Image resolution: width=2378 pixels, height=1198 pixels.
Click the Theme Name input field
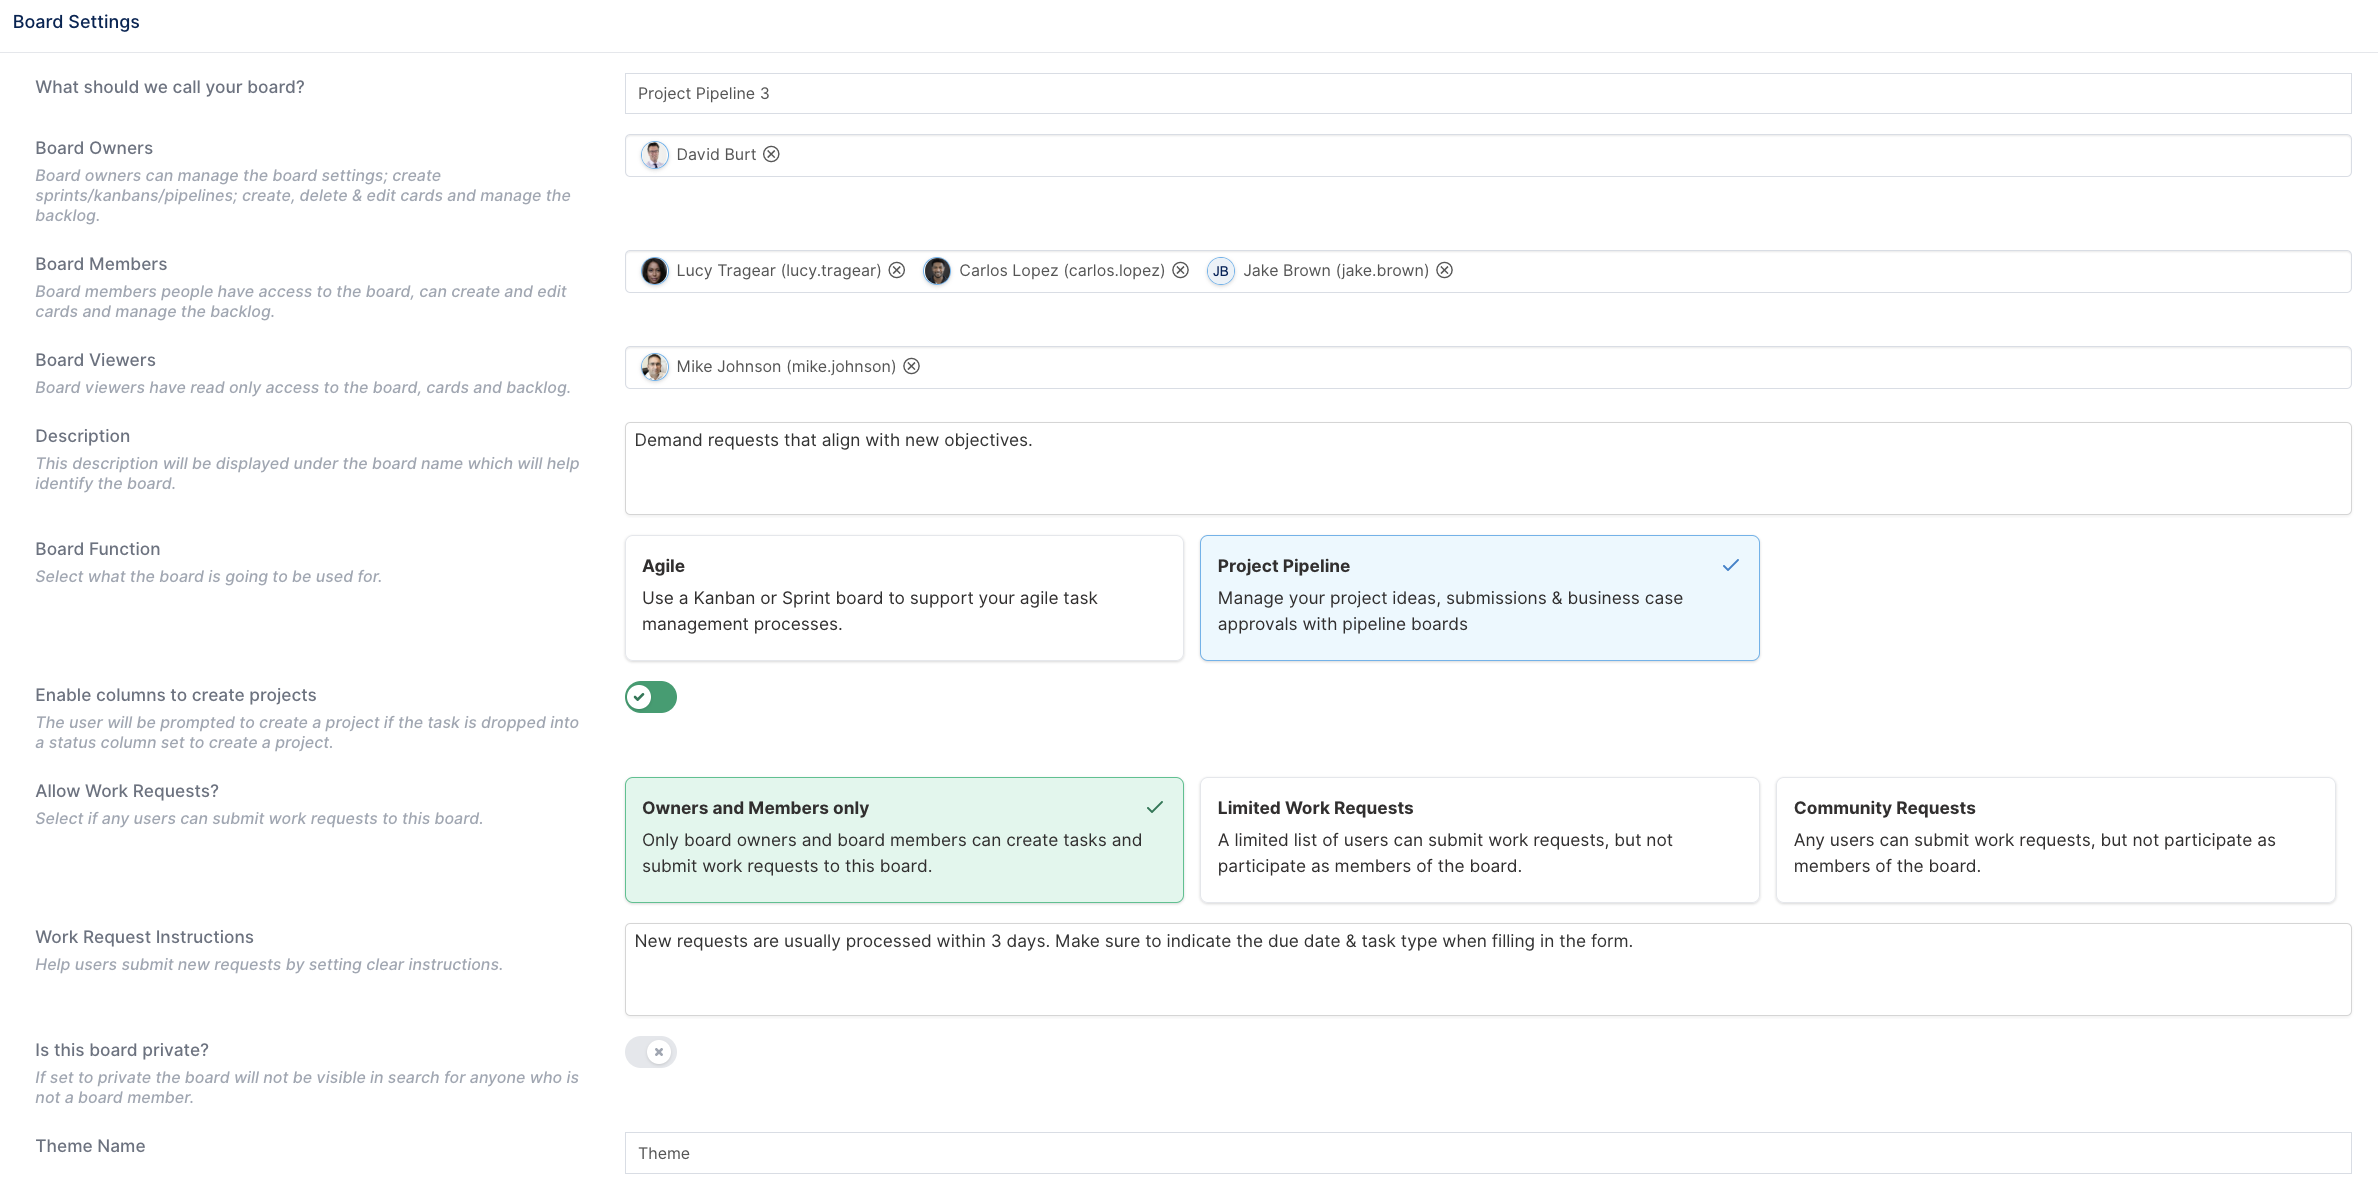[1488, 1153]
